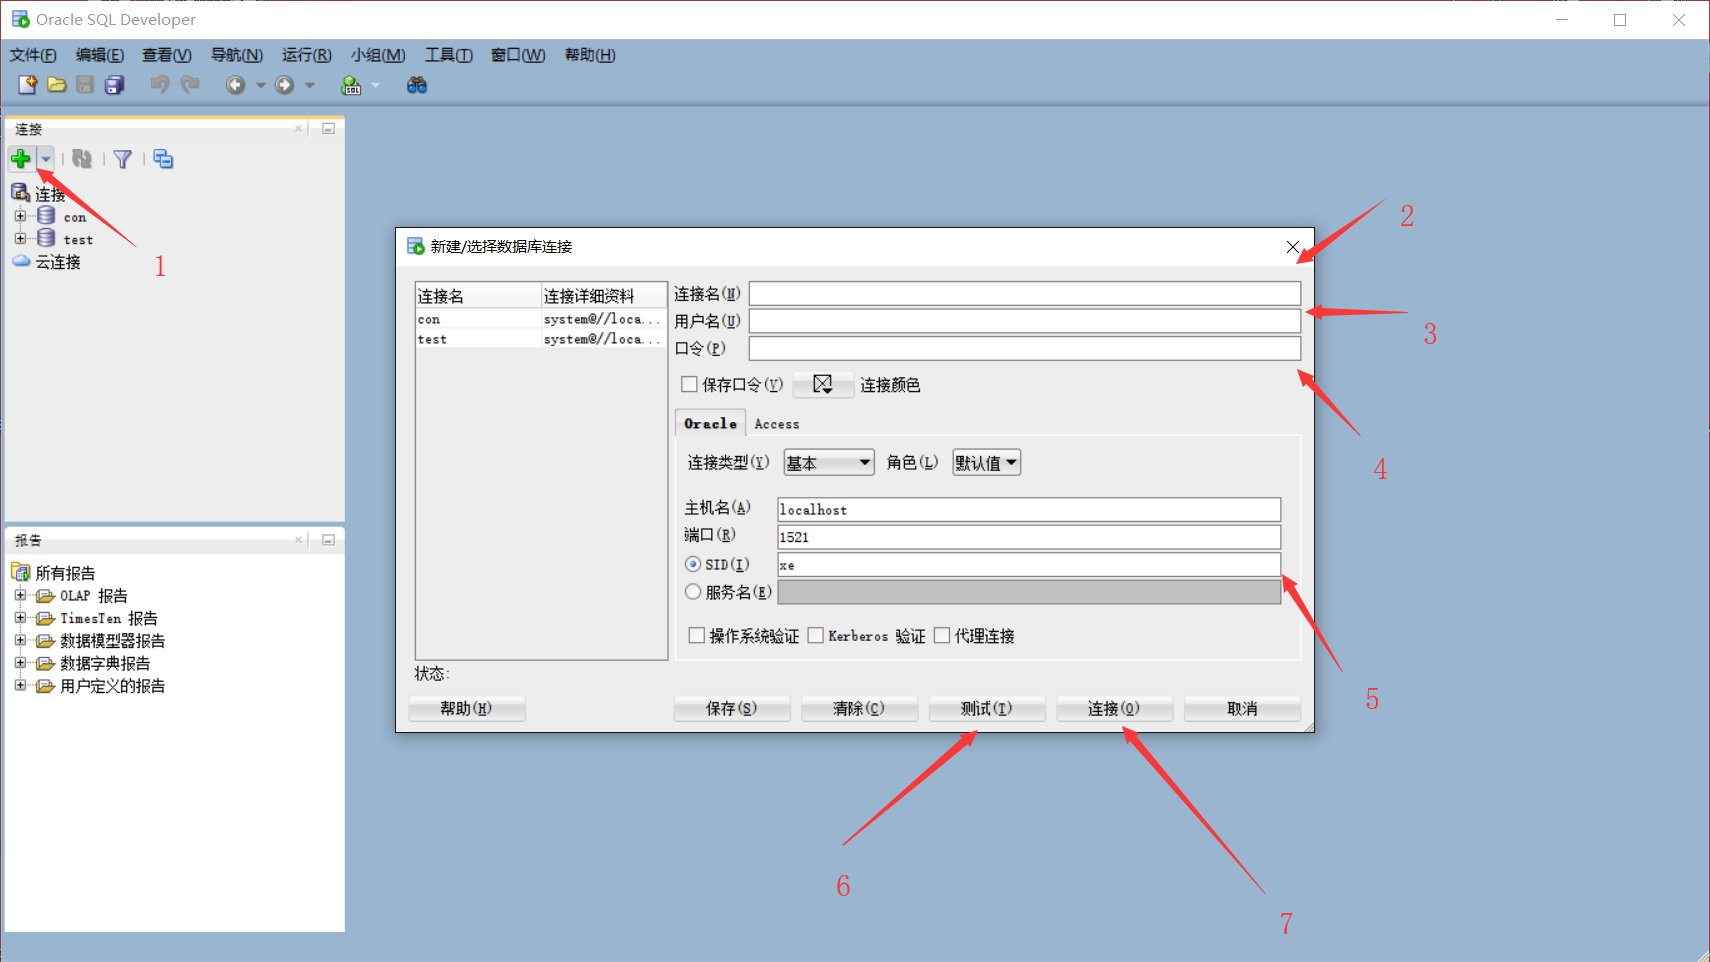1710x962 pixels.
Task: Open the SQL Worksheet dropdown arrow
Action: point(376,86)
